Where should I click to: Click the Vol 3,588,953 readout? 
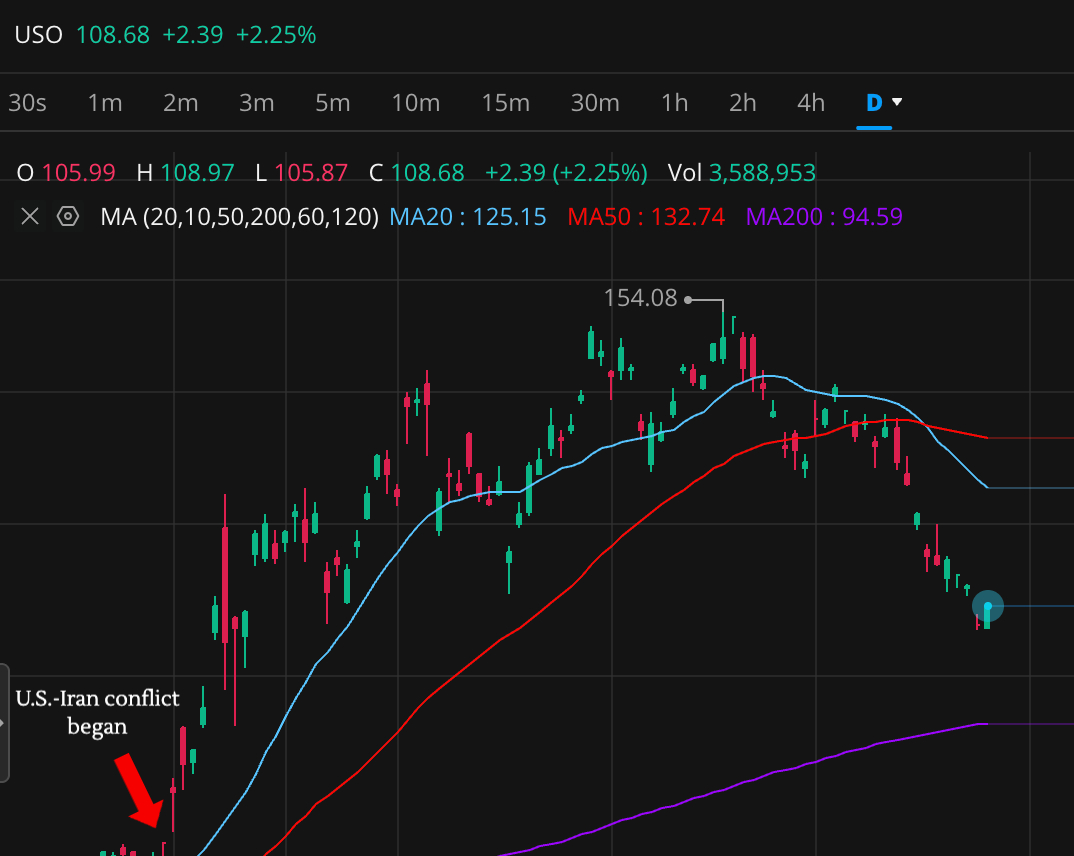click(x=742, y=173)
